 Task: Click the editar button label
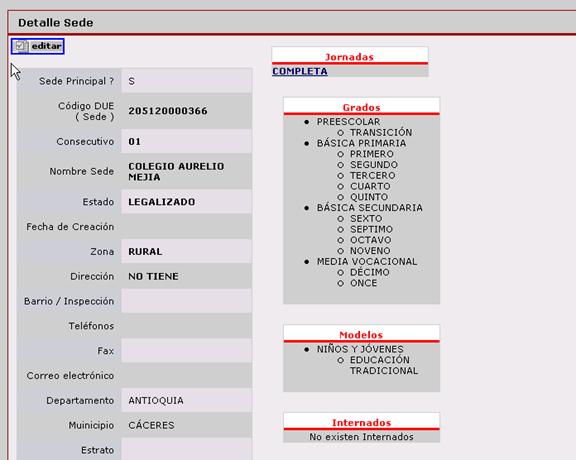[46, 46]
